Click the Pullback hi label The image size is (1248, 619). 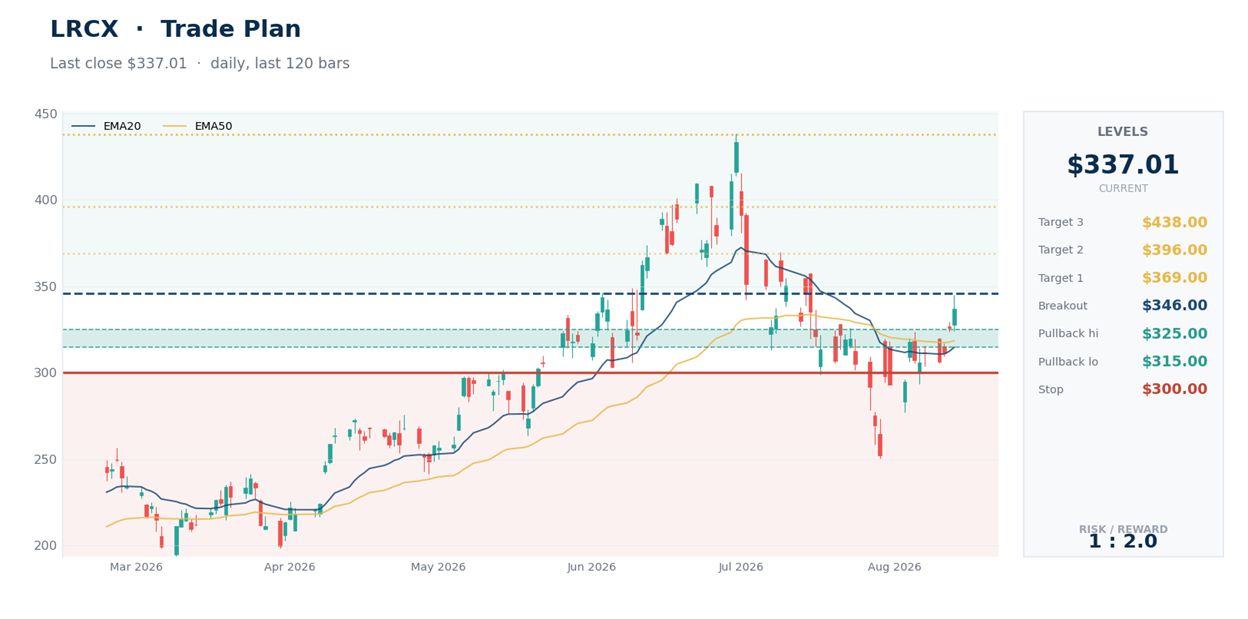pyautogui.click(x=1068, y=334)
